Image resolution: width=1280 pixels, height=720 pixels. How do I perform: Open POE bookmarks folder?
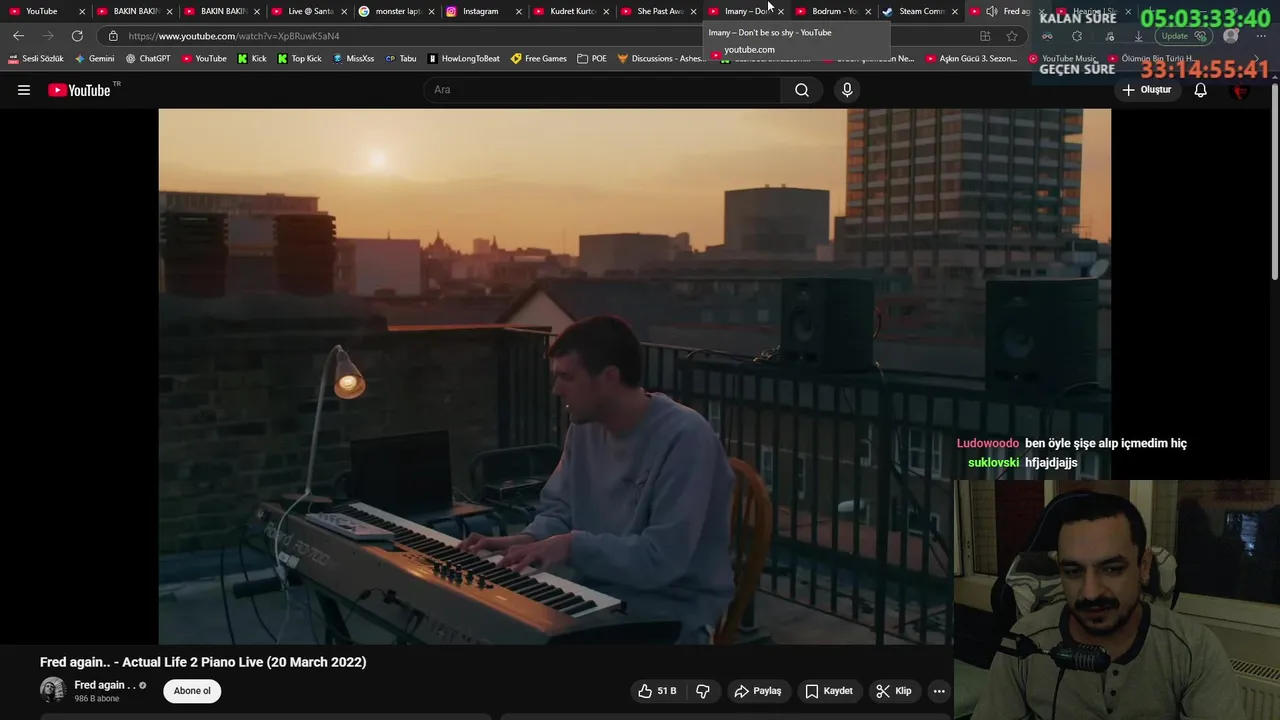click(x=592, y=58)
